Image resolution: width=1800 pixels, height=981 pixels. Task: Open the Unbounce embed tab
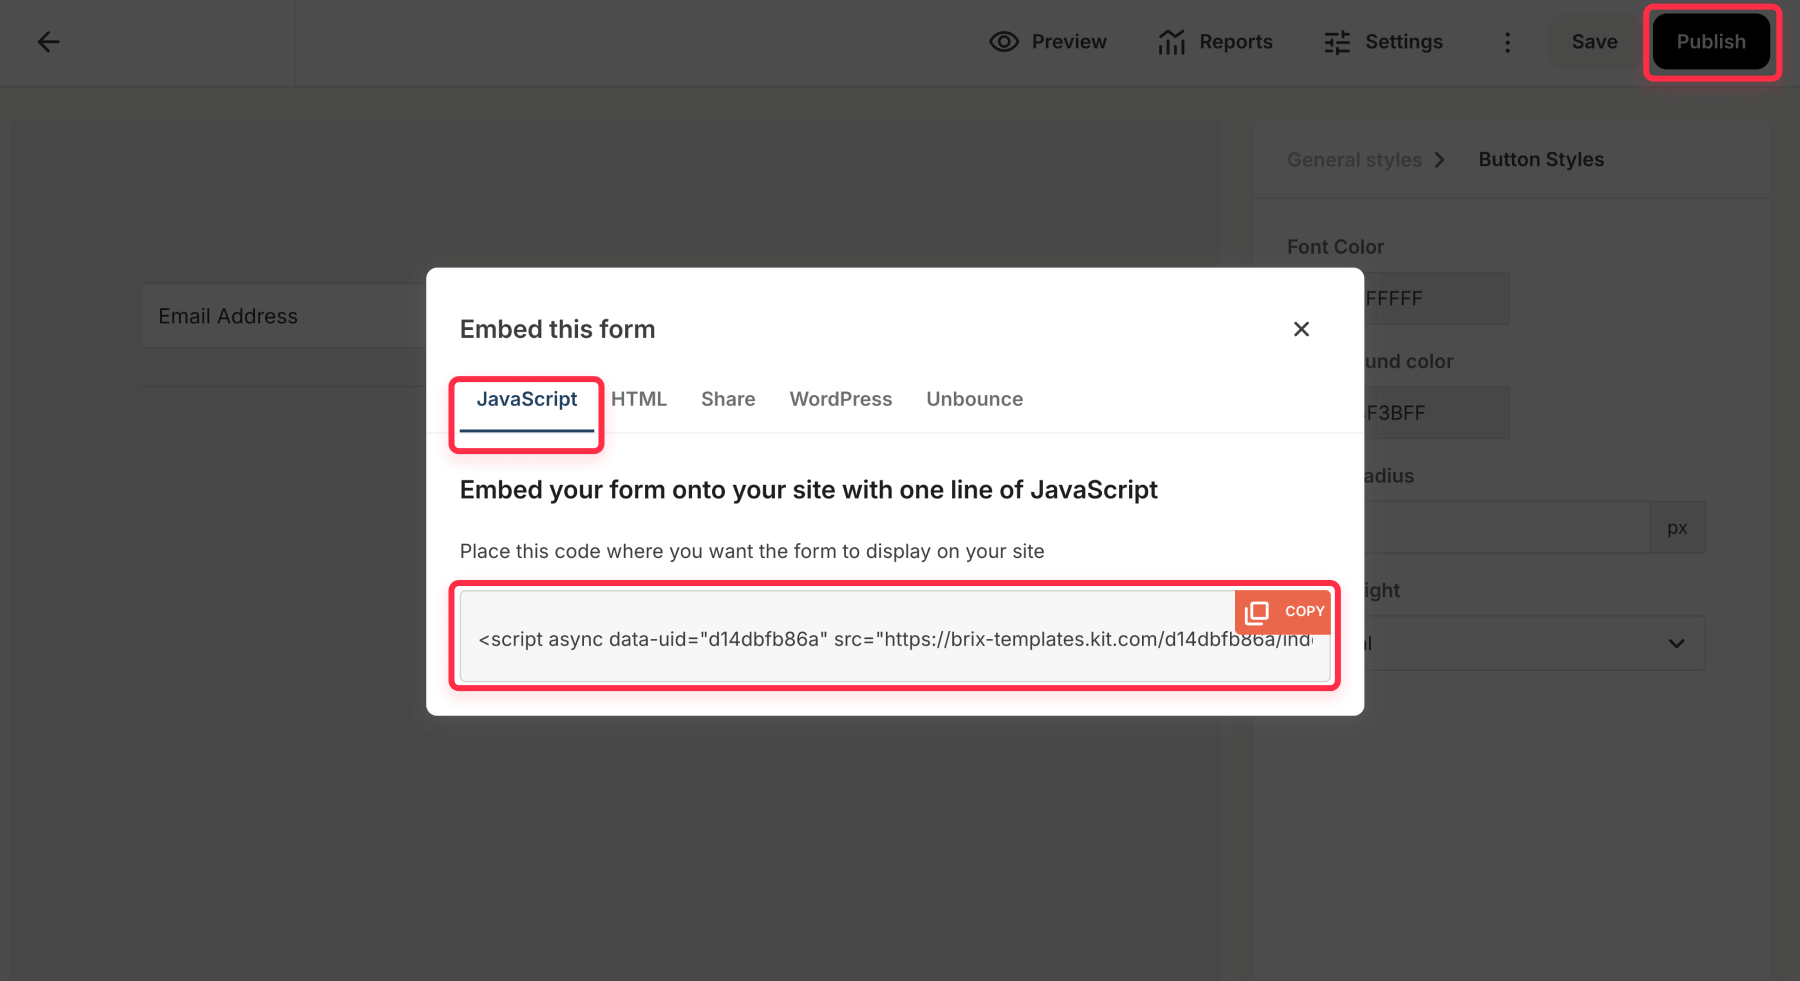coord(975,399)
